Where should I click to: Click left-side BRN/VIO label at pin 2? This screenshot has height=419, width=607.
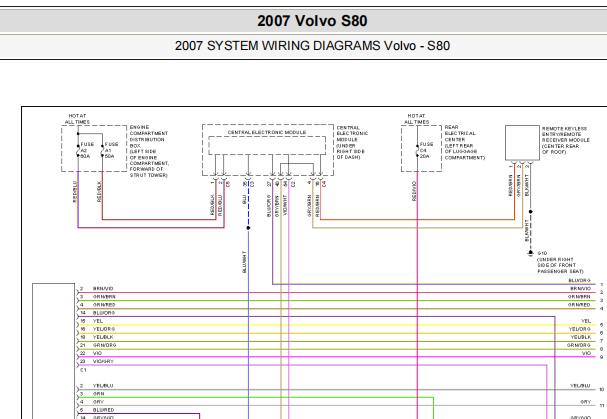coord(103,289)
